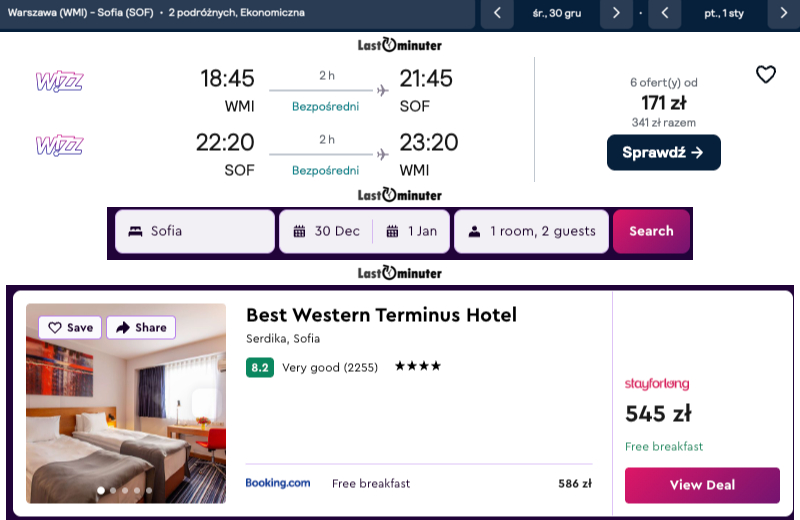Open the hotel room photo
800x520 pixels.
click(126, 420)
